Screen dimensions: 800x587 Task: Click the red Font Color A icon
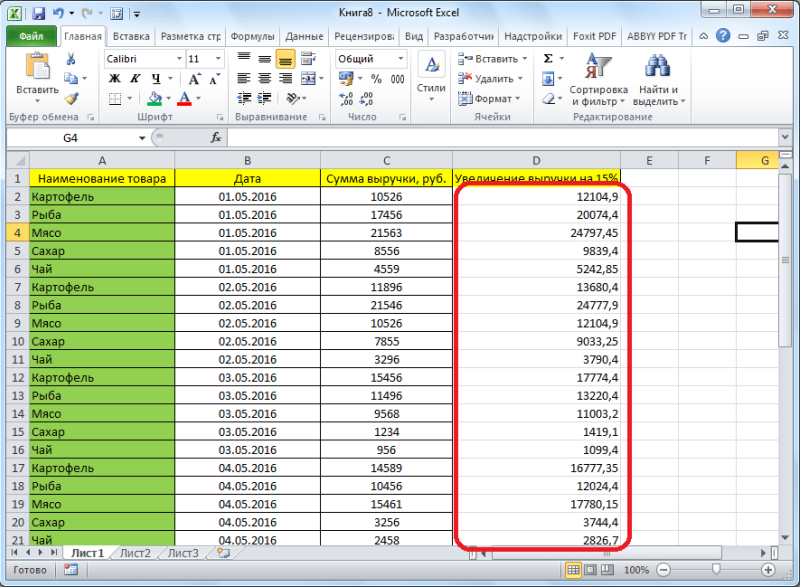[x=184, y=98]
